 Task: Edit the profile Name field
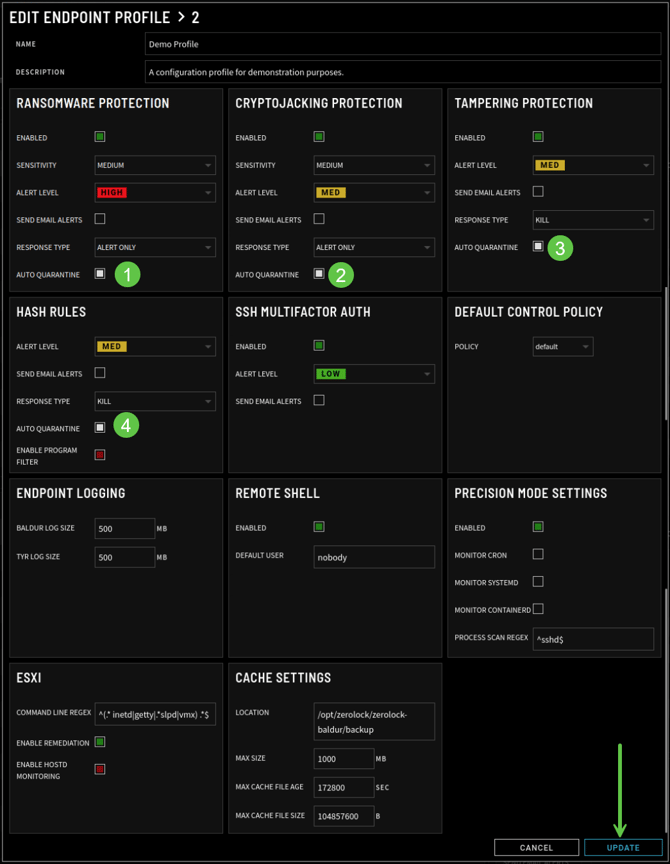coord(403,44)
